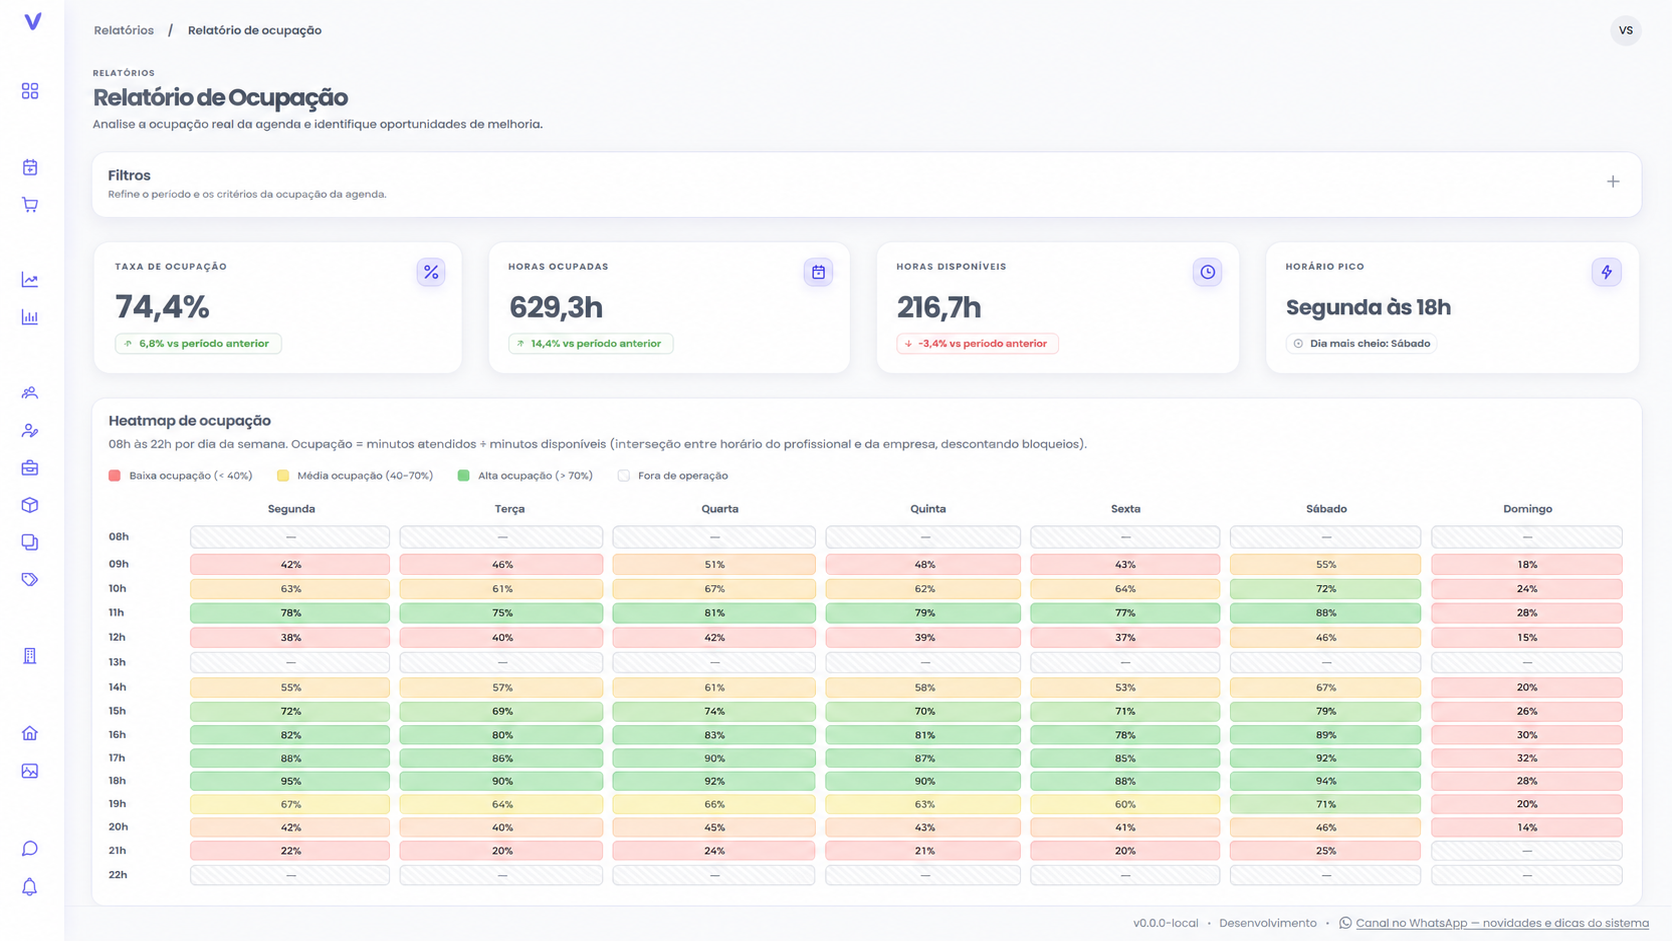This screenshot has height=941, width=1672.
Task: Select the bar chart reports sidebar icon
Action: 30,317
